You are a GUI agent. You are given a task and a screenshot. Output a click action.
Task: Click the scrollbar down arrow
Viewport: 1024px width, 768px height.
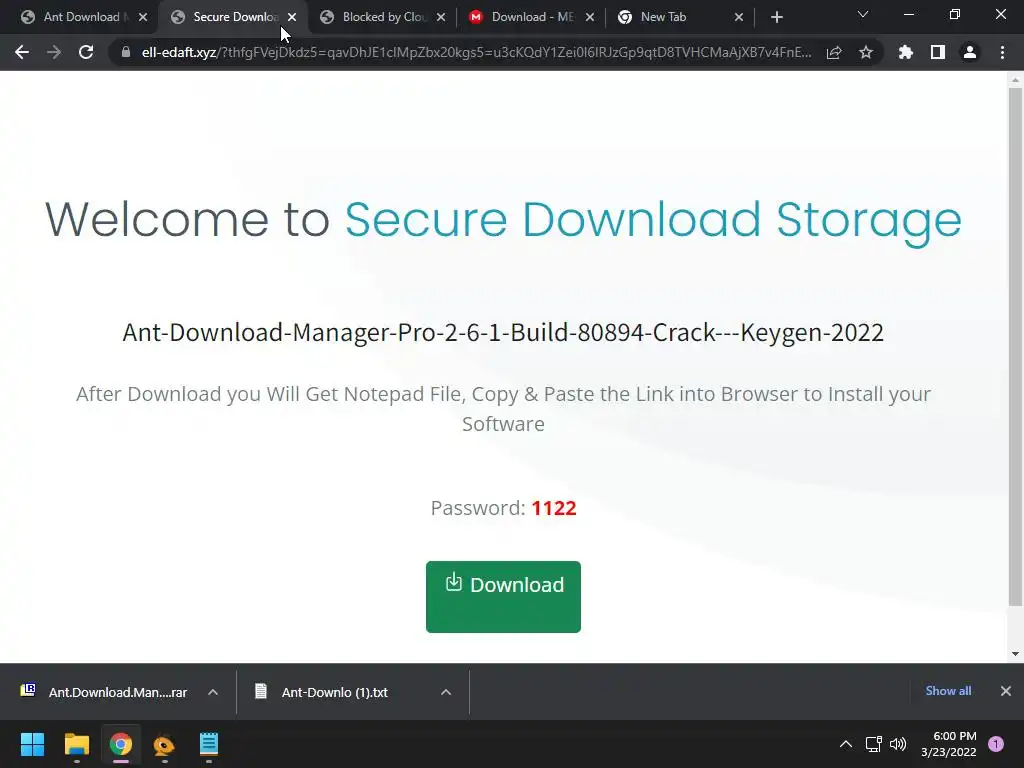click(x=1015, y=654)
